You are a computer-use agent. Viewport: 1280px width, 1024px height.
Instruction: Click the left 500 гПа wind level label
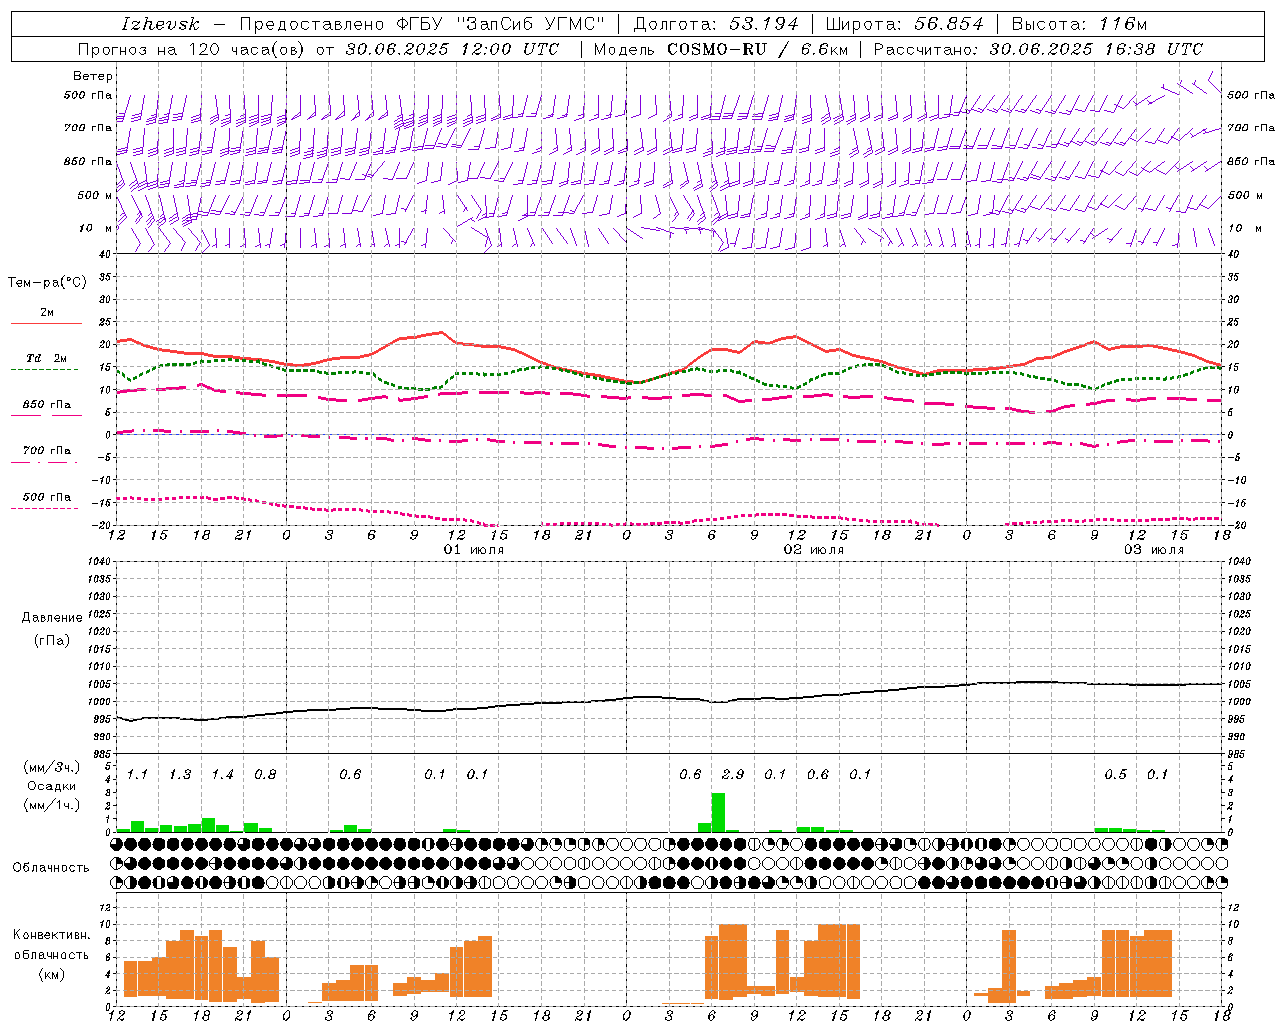(88, 96)
